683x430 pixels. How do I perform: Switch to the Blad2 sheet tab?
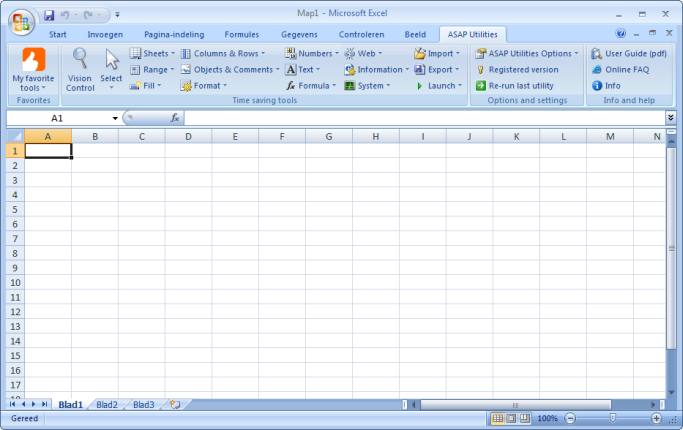point(107,405)
